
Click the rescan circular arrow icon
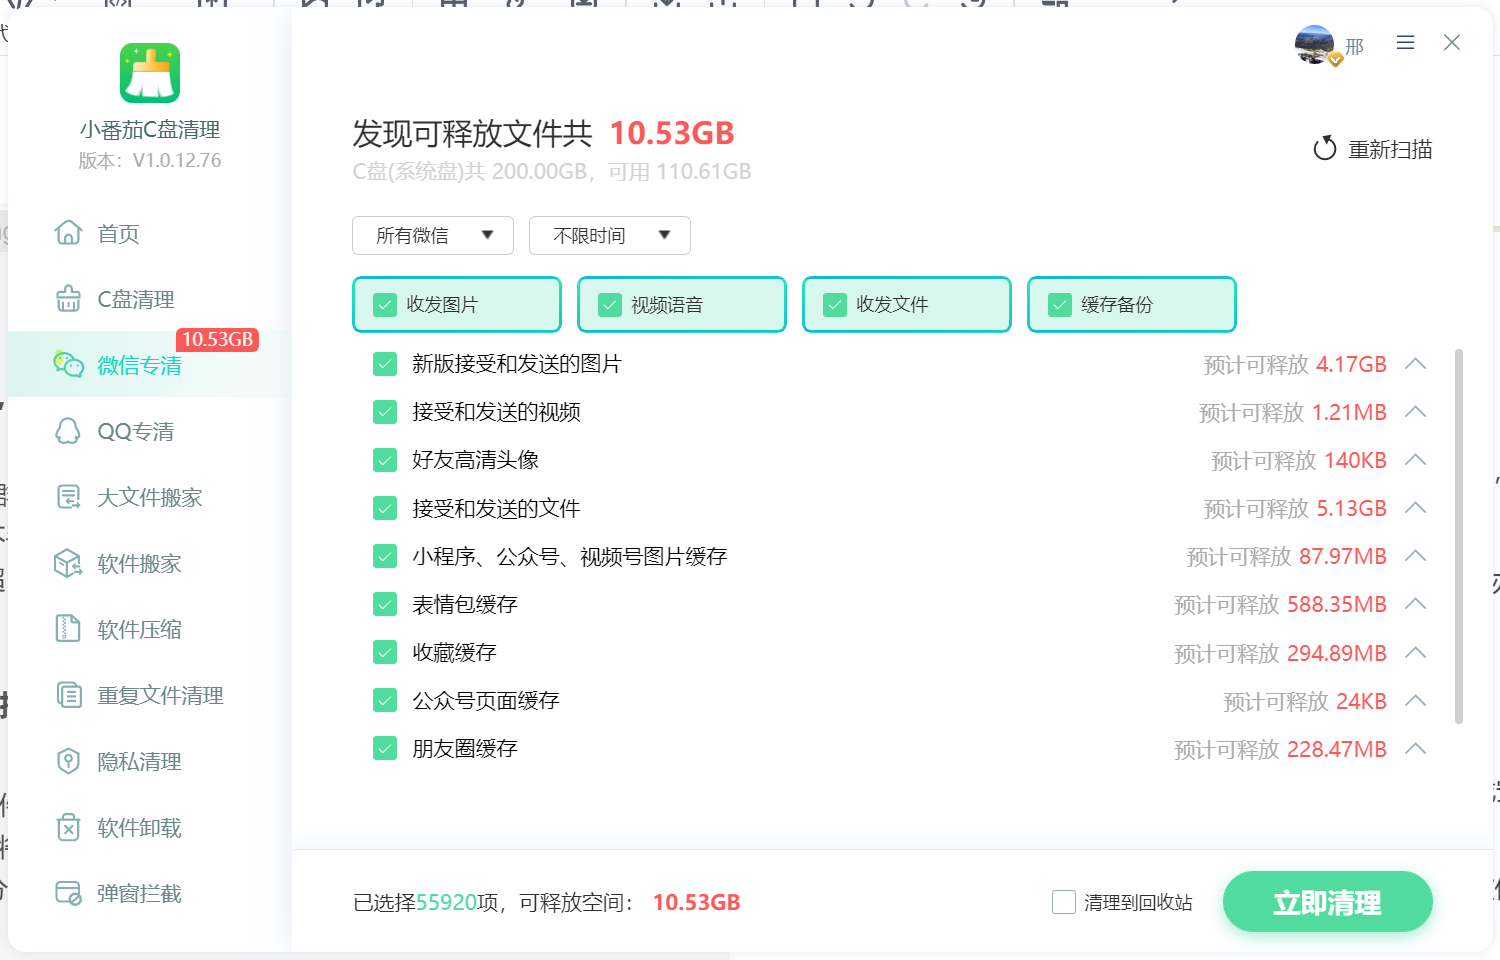(x=1325, y=148)
